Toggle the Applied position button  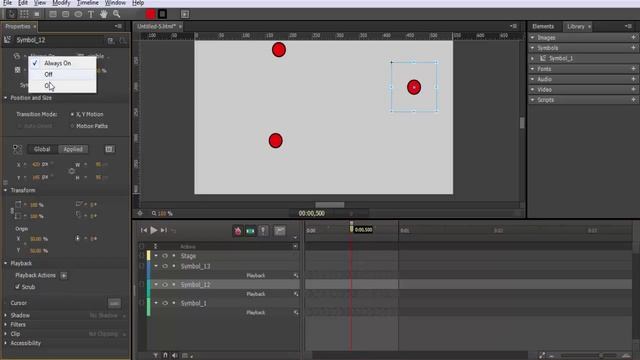coord(73,149)
